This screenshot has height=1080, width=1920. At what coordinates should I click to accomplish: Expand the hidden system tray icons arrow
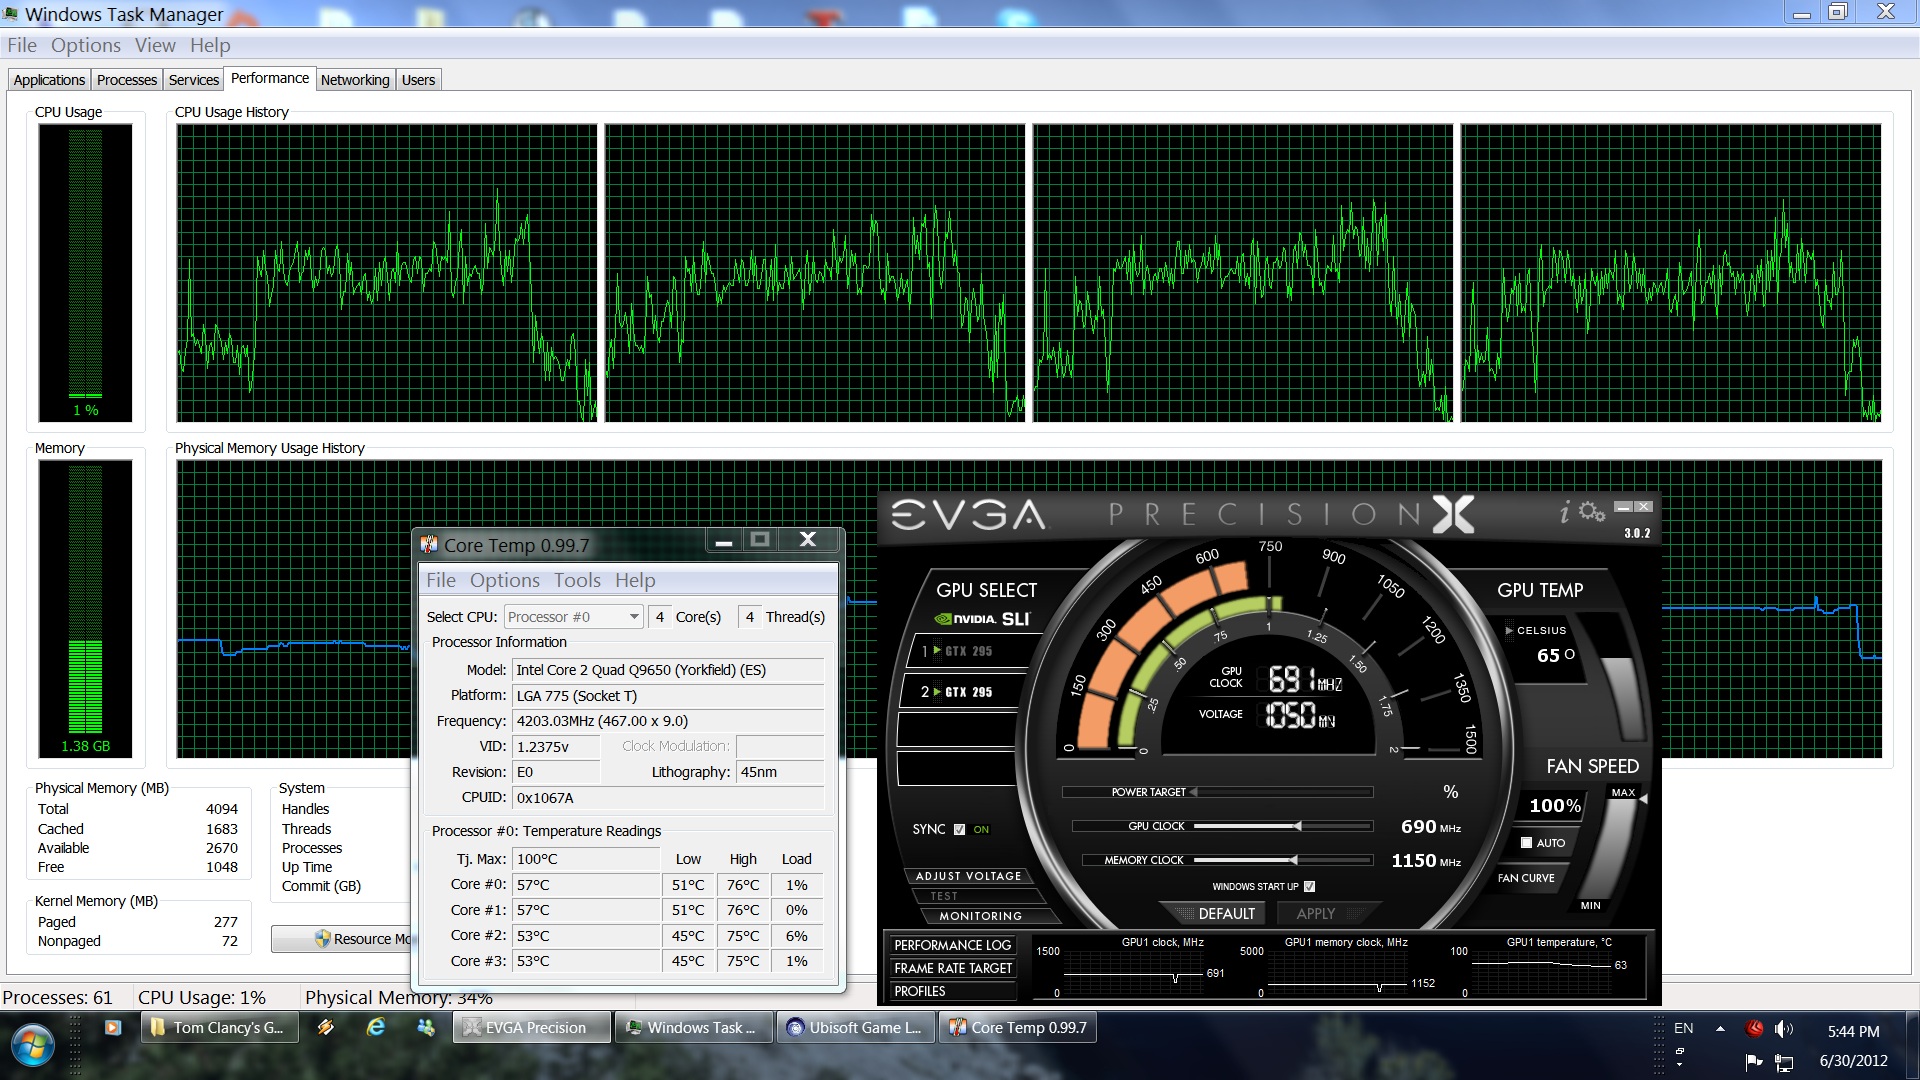(x=1720, y=1029)
